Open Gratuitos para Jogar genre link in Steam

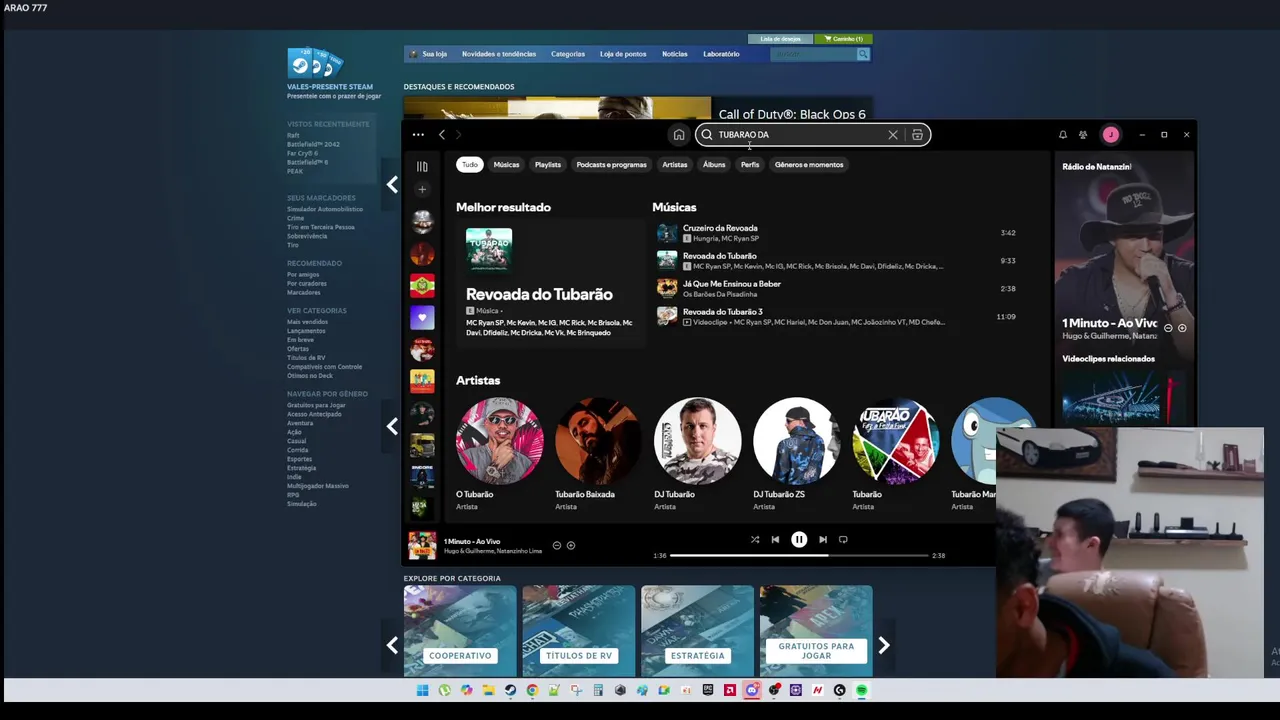(x=316, y=405)
